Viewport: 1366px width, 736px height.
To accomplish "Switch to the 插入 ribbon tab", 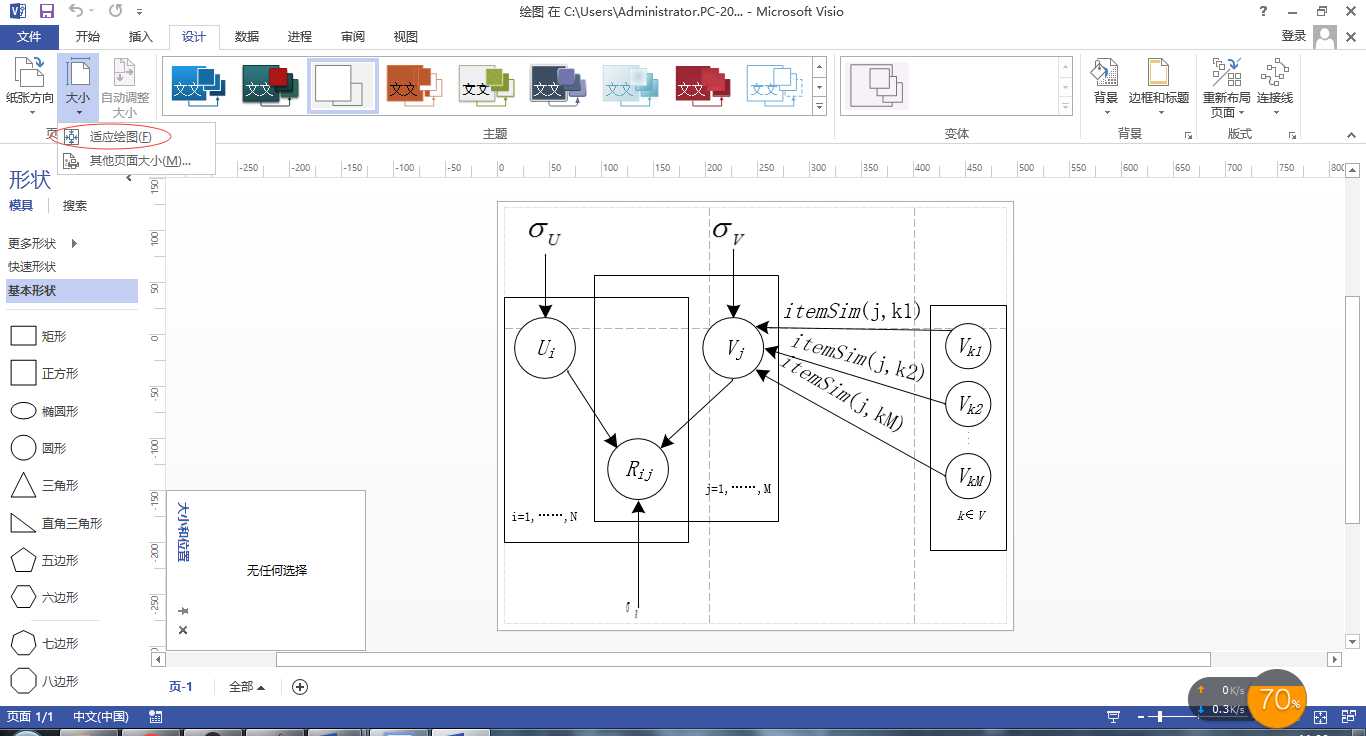I will coord(141,37).
